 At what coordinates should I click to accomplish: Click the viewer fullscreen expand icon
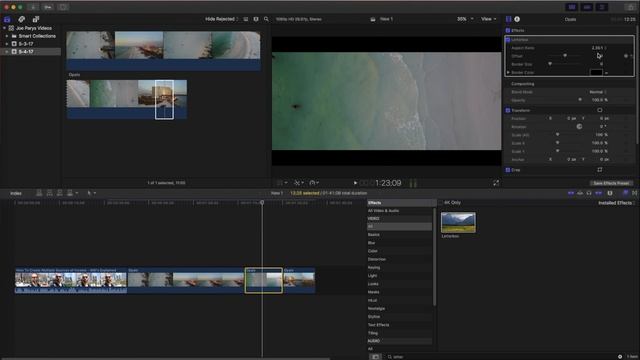[x=496, y=183]
